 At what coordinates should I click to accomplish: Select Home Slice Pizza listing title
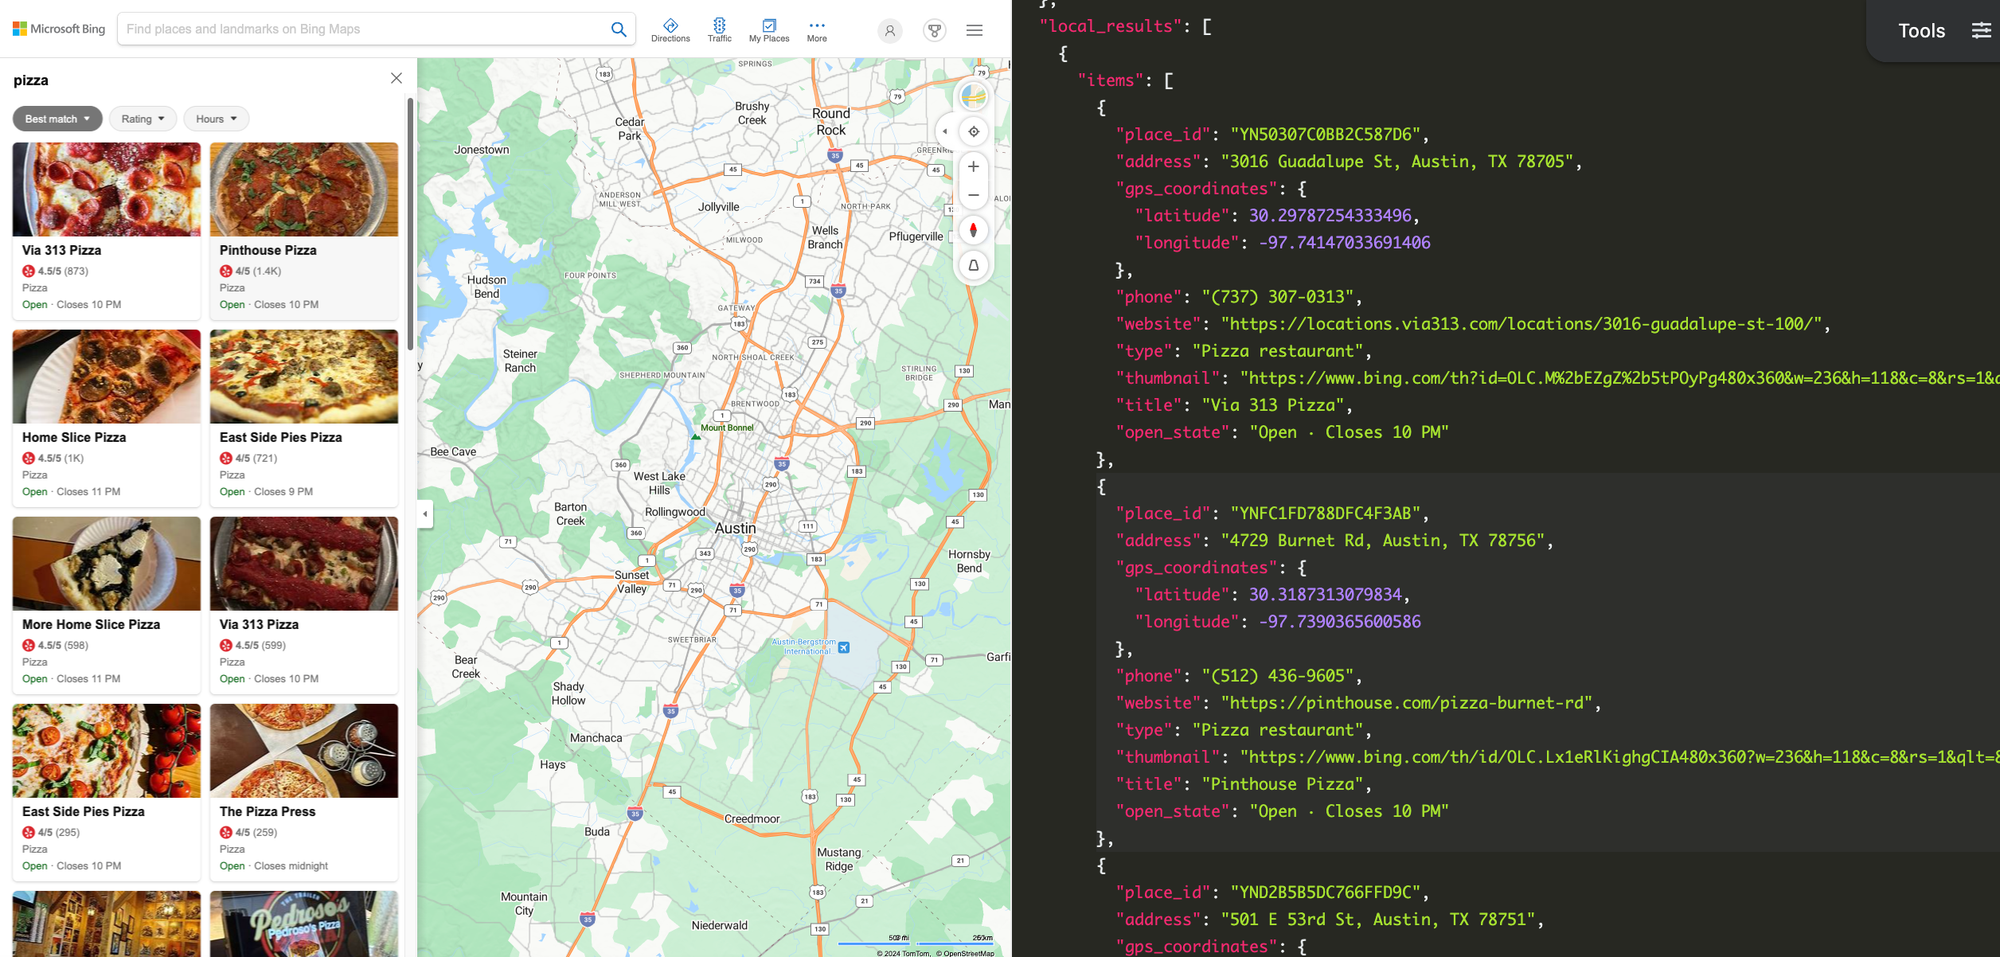[74, 437]
